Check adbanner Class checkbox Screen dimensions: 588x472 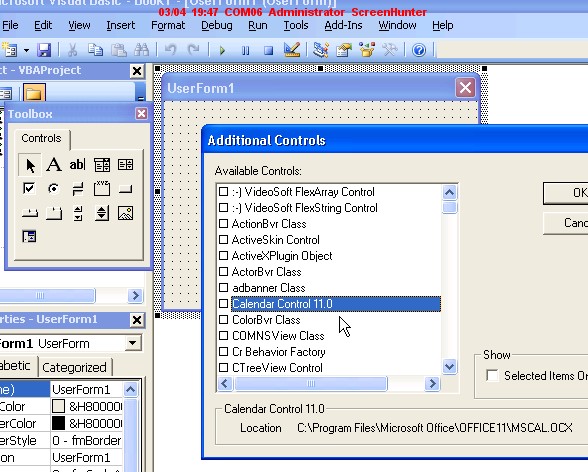click(x=224, y=288)
